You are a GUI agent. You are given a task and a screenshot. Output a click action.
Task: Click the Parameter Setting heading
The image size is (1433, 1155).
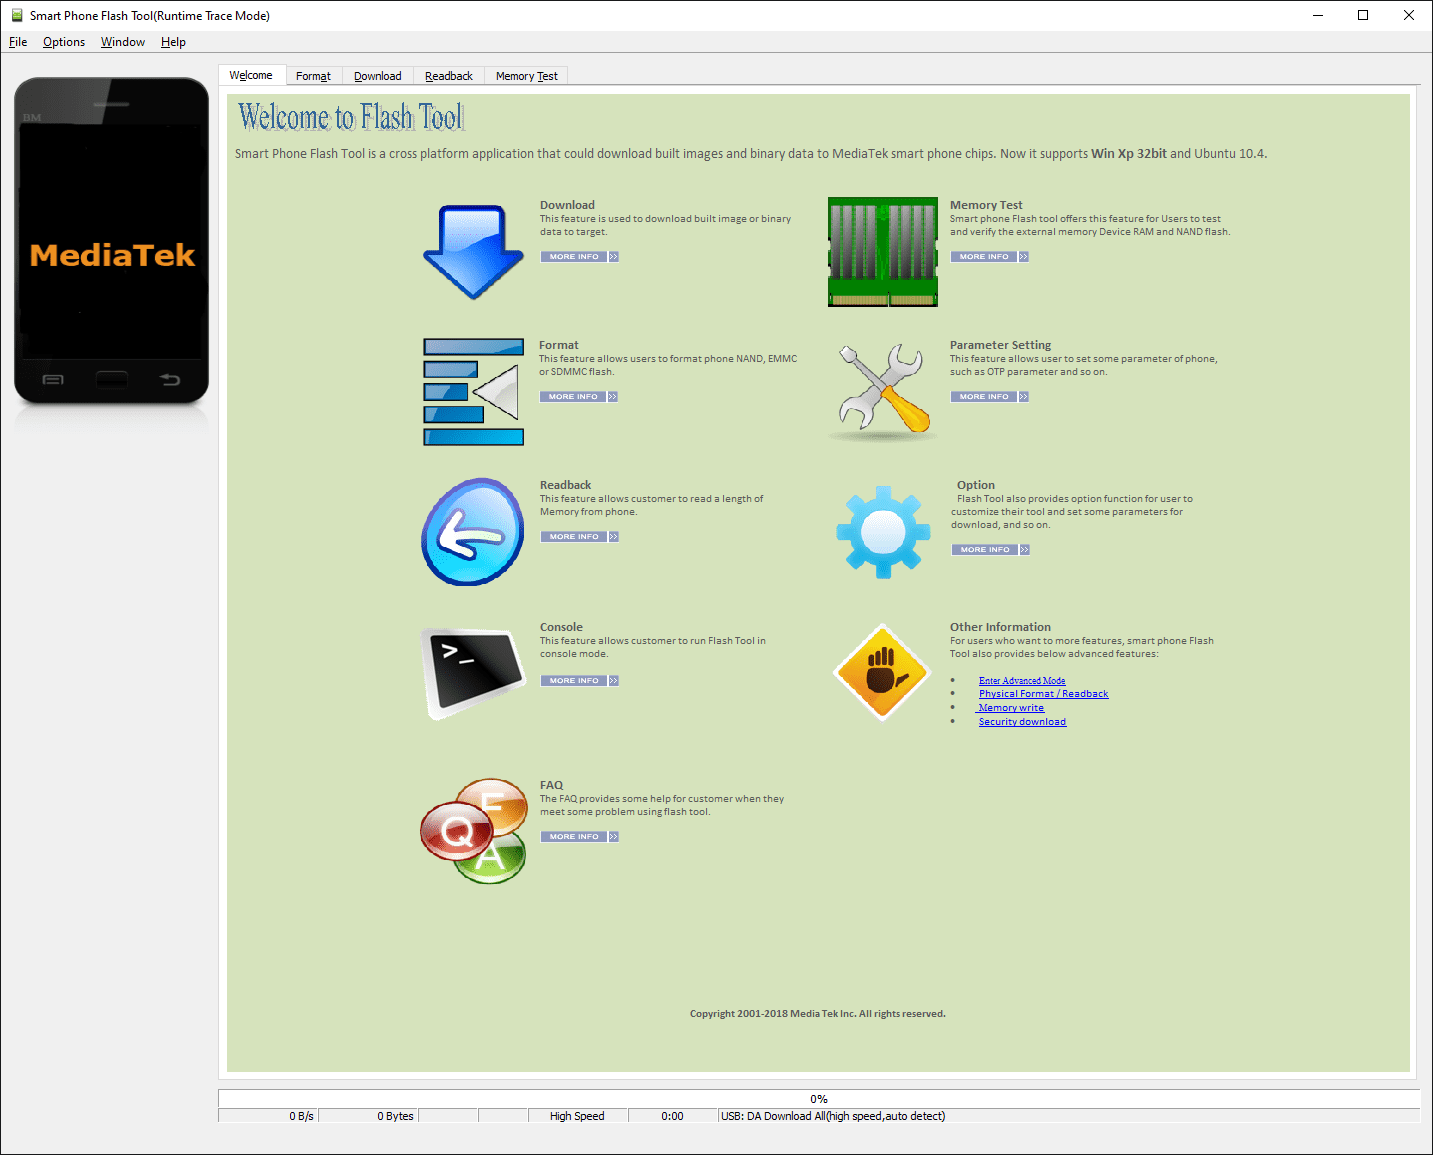[x=1000, y=345]
